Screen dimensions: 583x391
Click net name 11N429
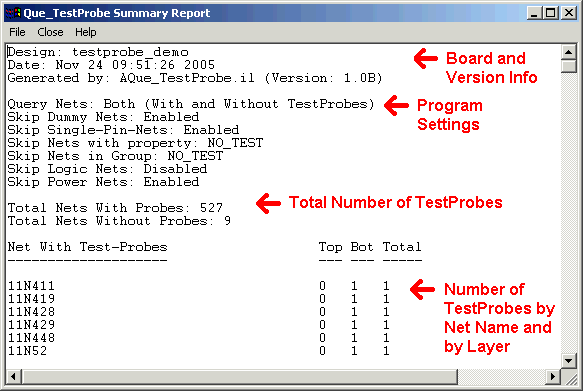(x=32, y=325)
